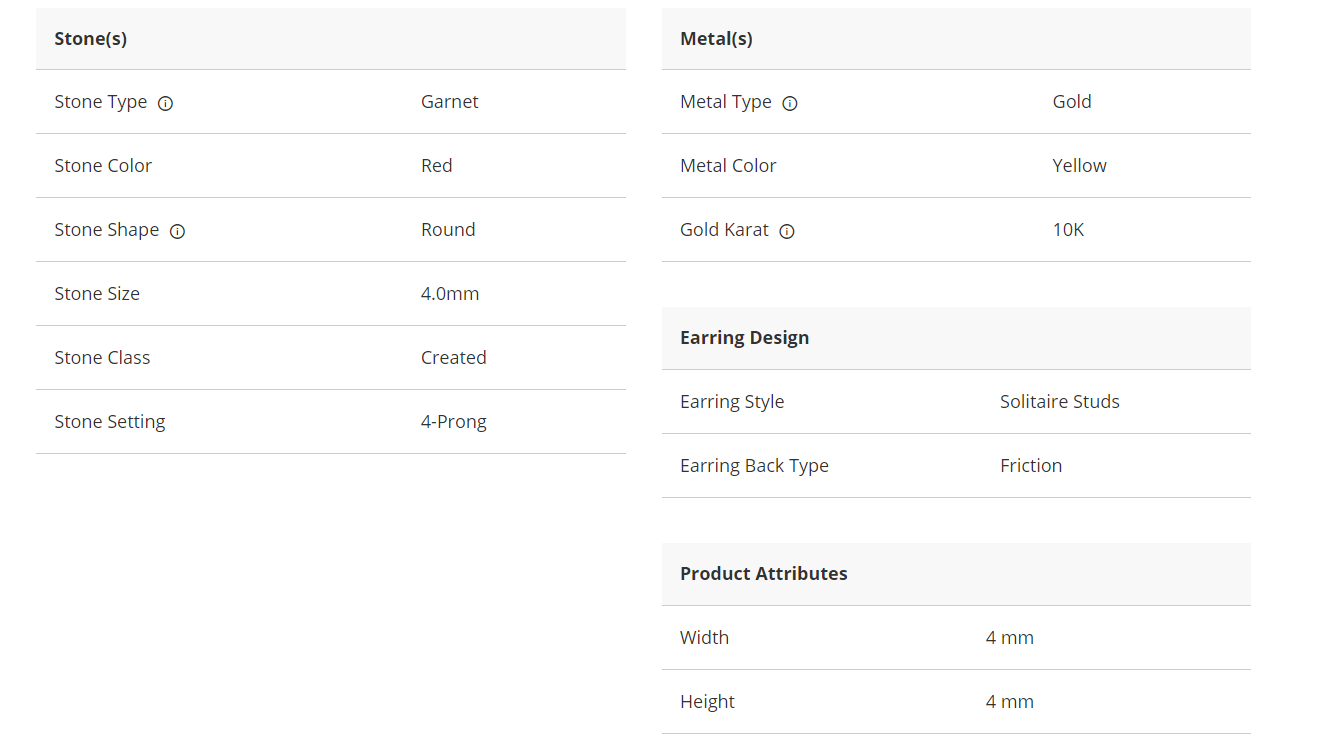Screen dimensions: 1323x756
Task: Select the Red stone color value
Action: pos(436,166)
